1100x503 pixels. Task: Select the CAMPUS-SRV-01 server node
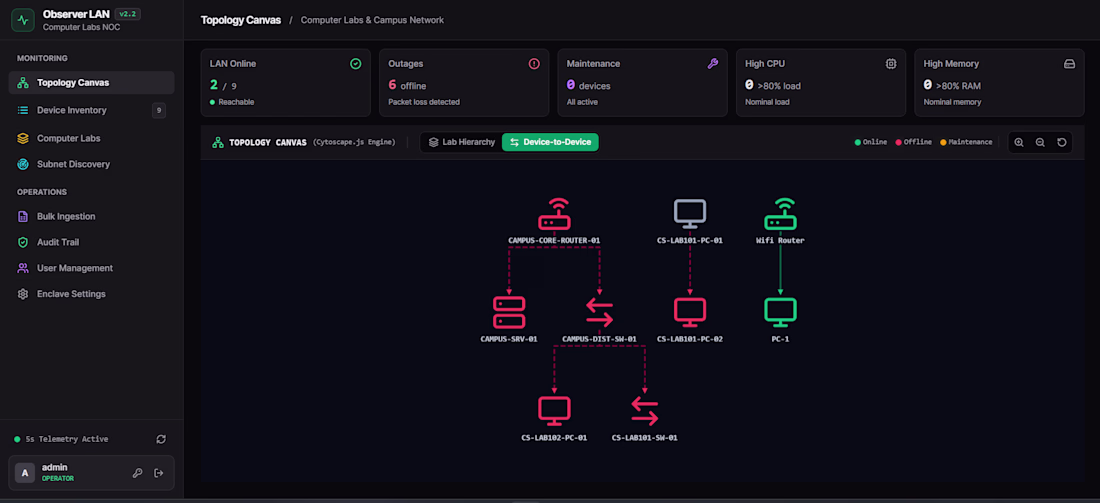(509, 312)
